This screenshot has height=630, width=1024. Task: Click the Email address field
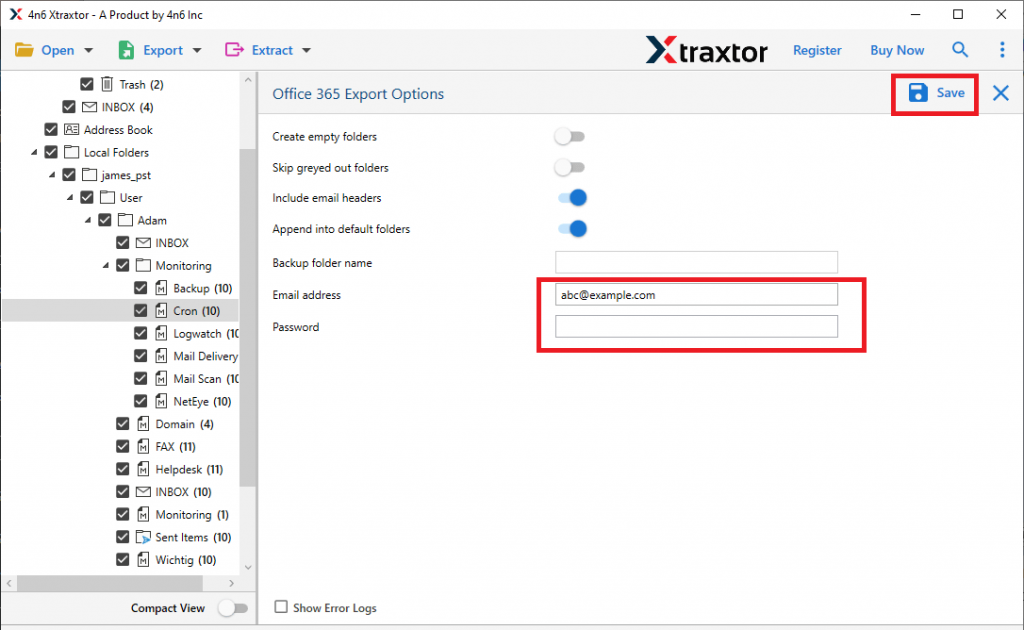(x=696, y=294)
